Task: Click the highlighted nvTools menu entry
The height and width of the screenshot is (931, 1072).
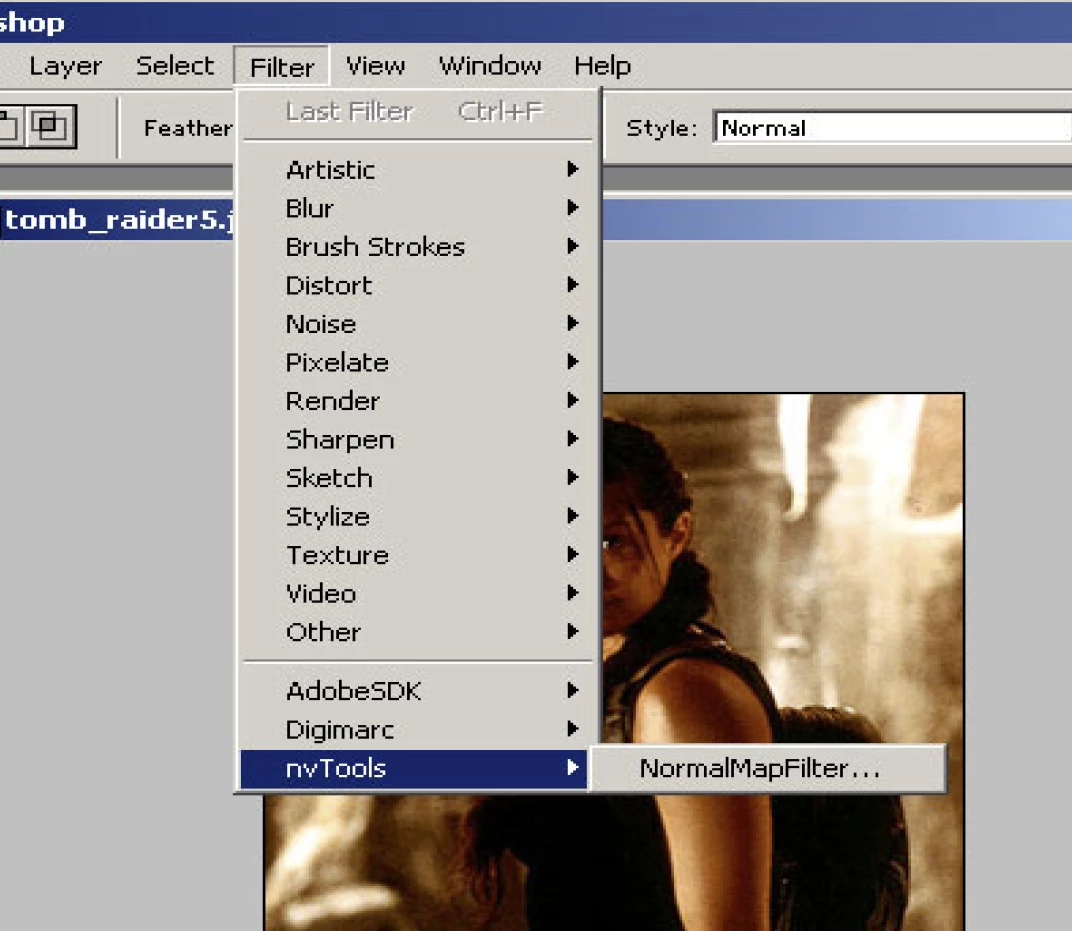Action: [x=414, y=769]
